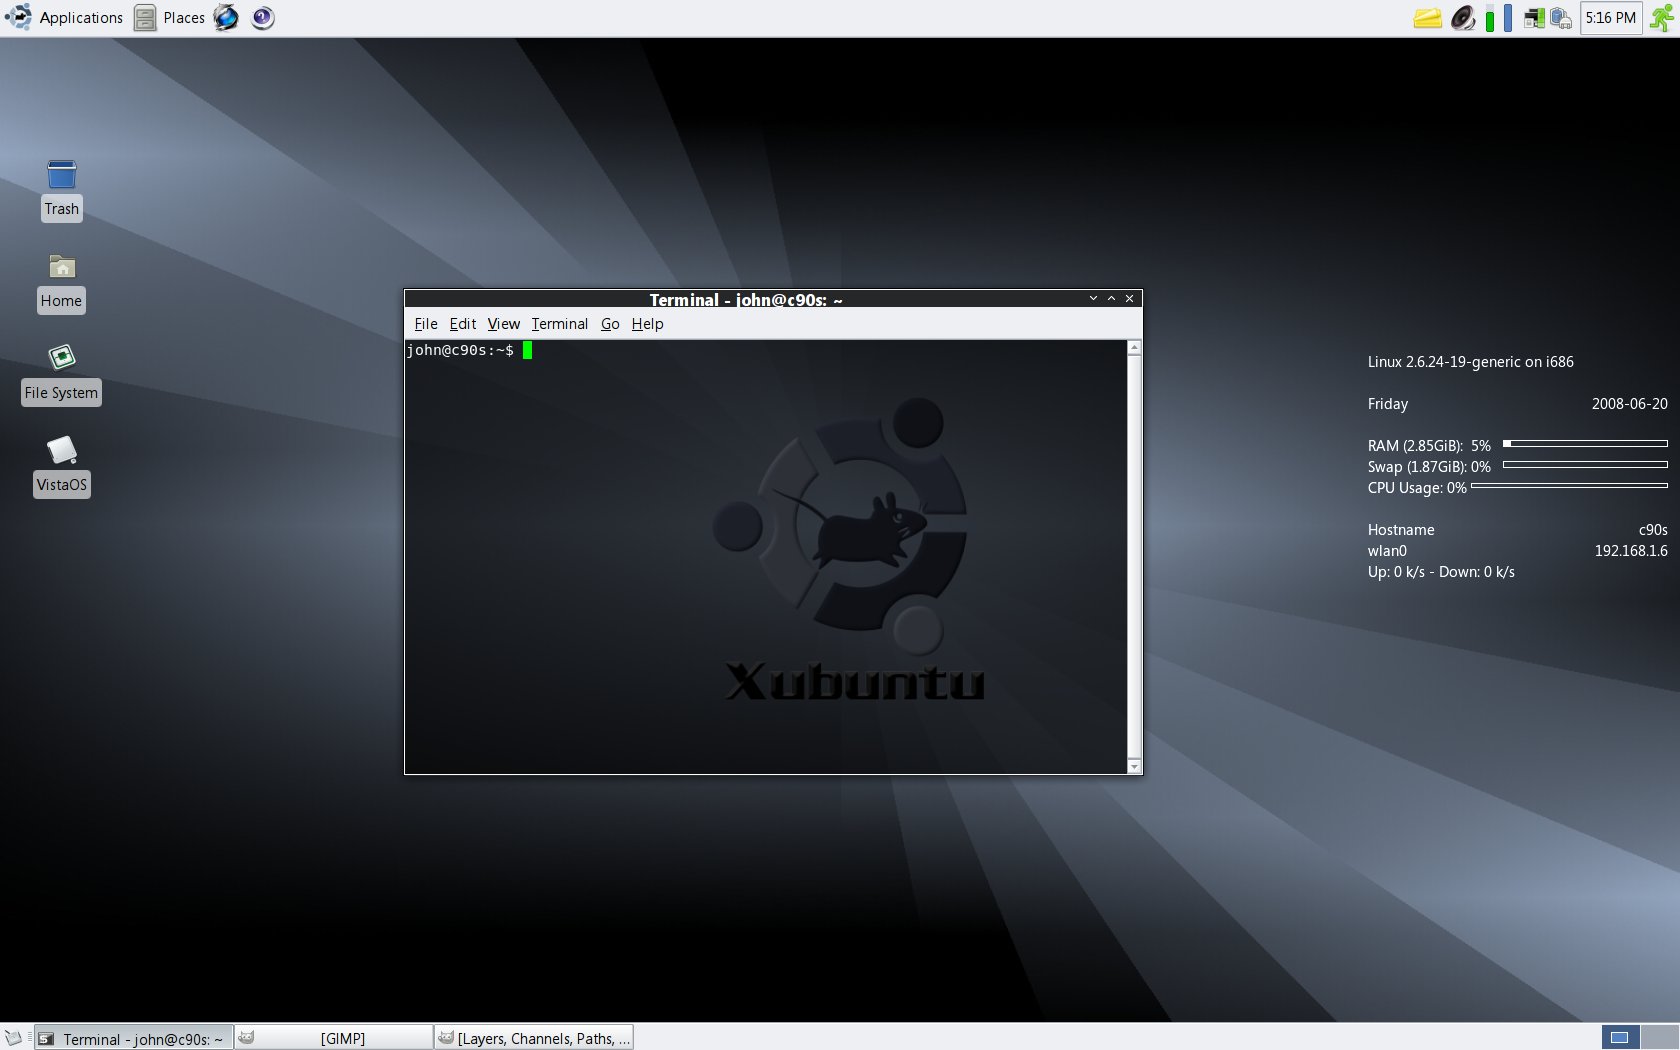The height and width of the screenshot is (1050, 1680).
Task: Click the RAM usage bar
Action: coord(1585,443)
